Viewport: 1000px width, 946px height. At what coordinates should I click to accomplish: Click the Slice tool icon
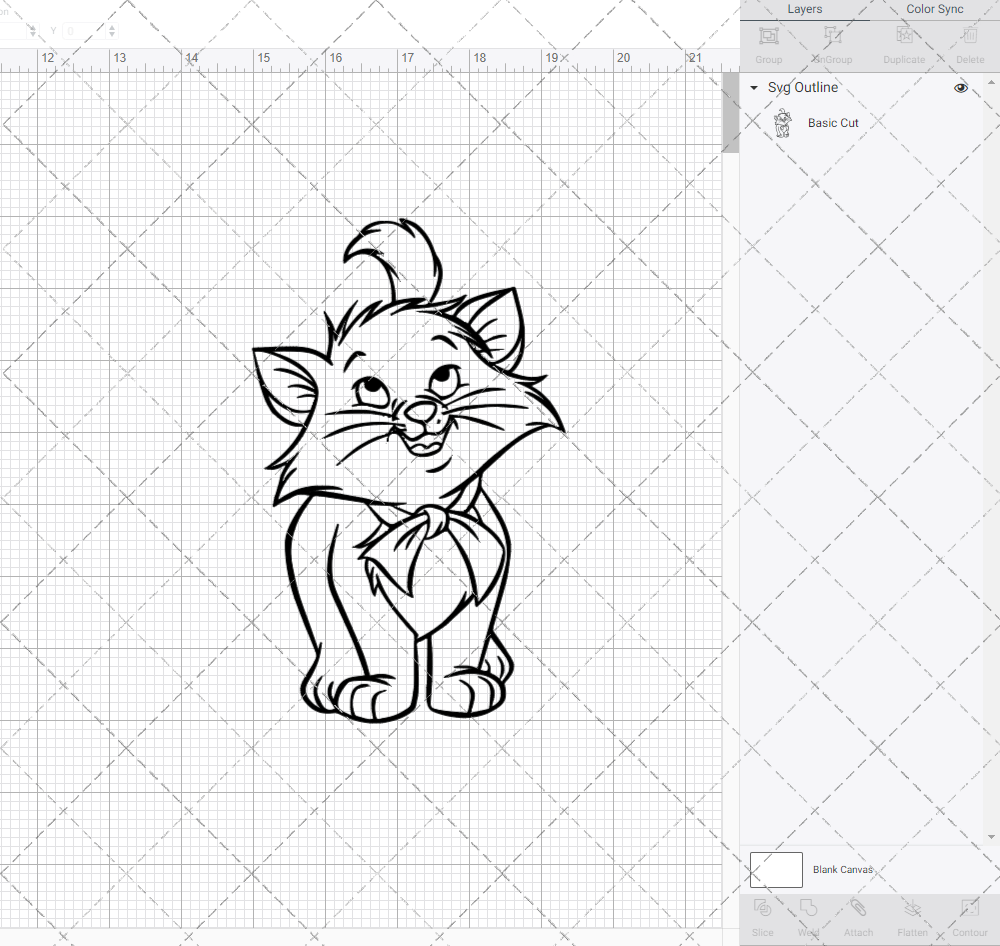[762, 908]
